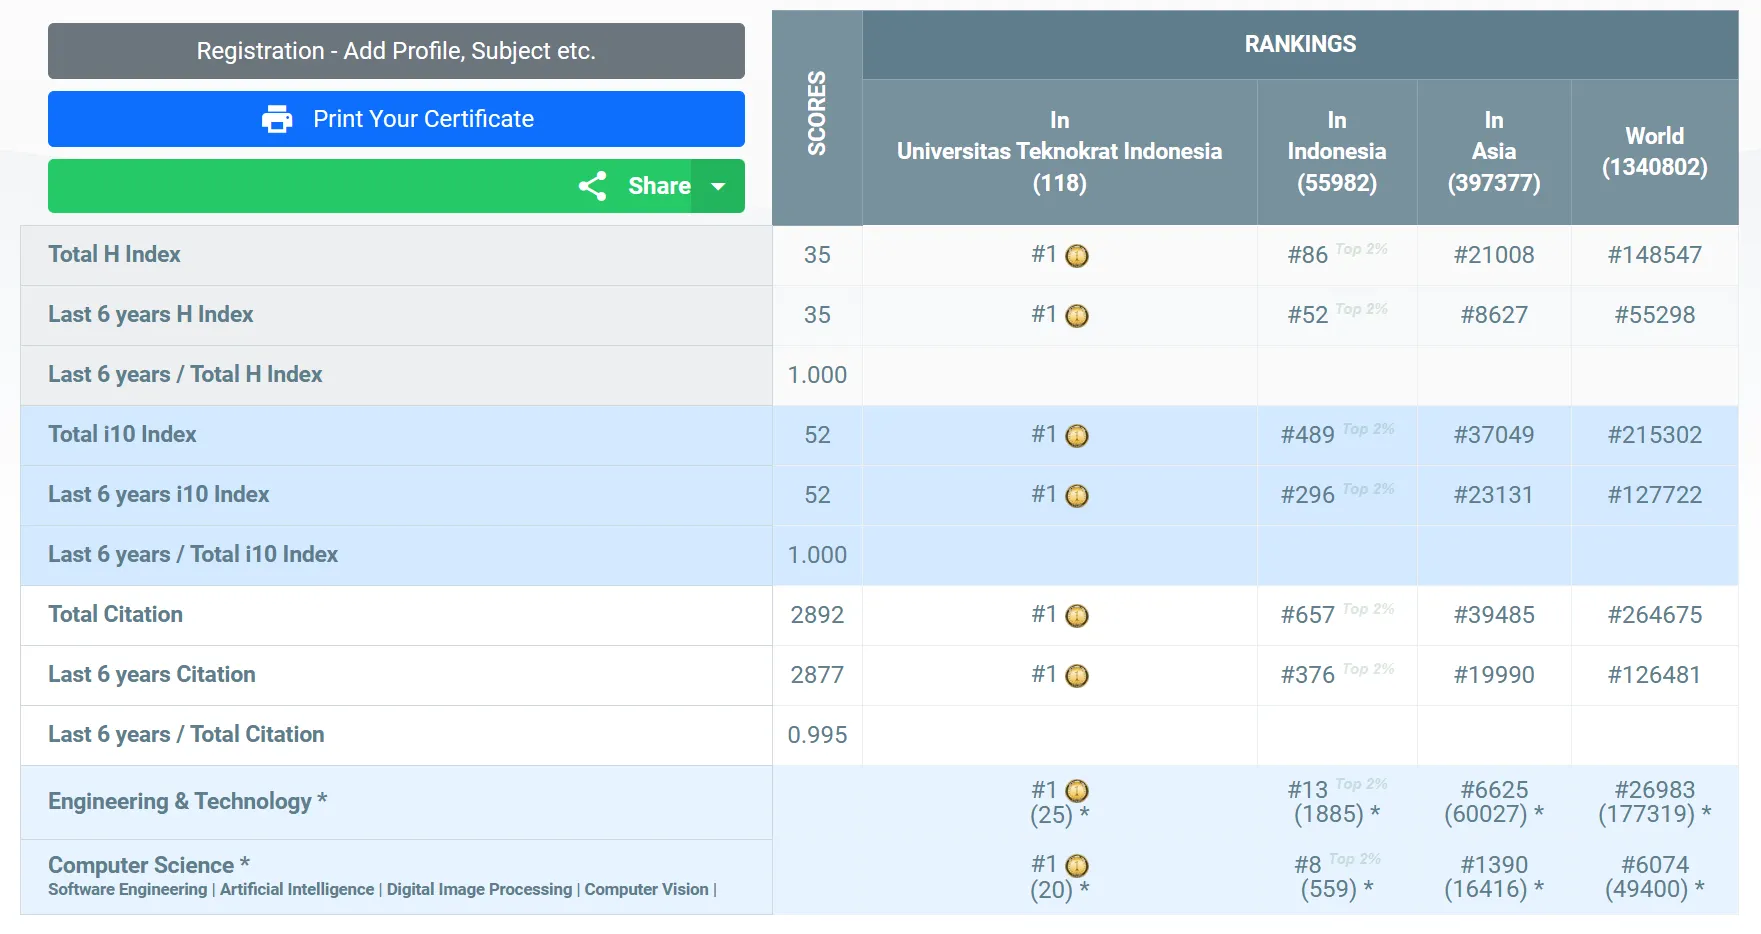Open the Software Engineering subject link
The image size is (1761, 934).
tap(127, 890)
